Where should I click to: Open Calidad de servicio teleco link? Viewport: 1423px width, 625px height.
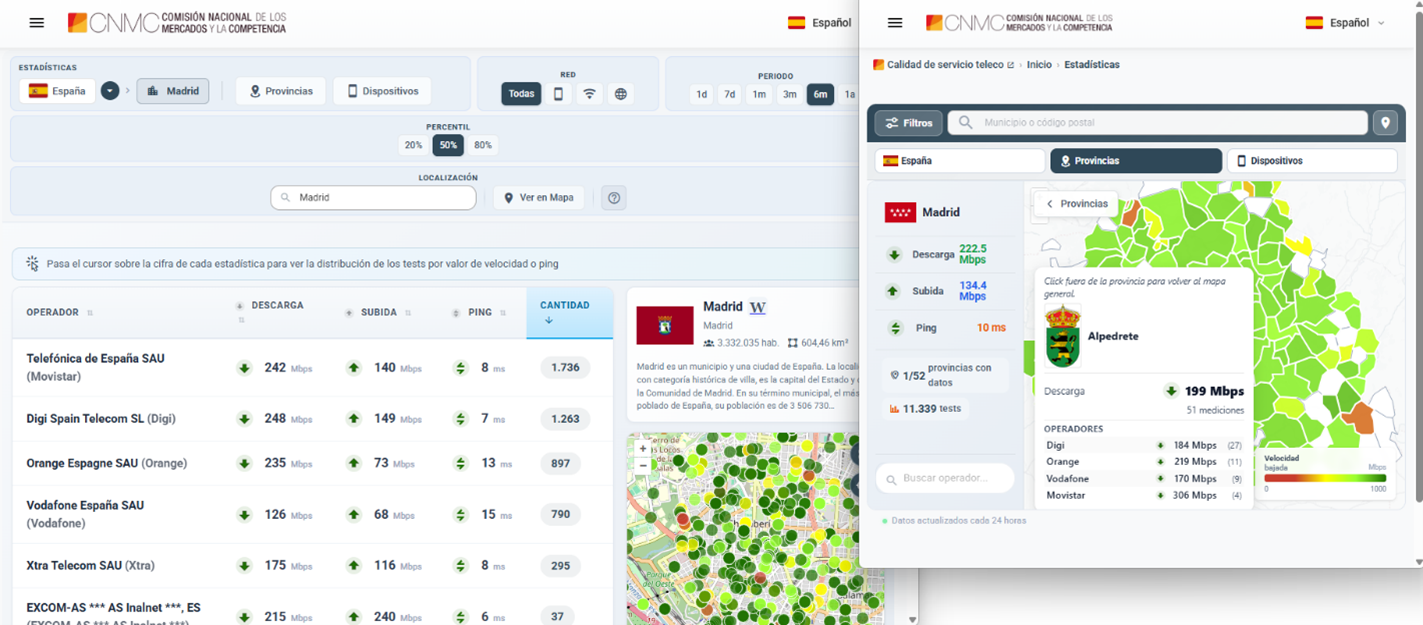tap(944, 65)
